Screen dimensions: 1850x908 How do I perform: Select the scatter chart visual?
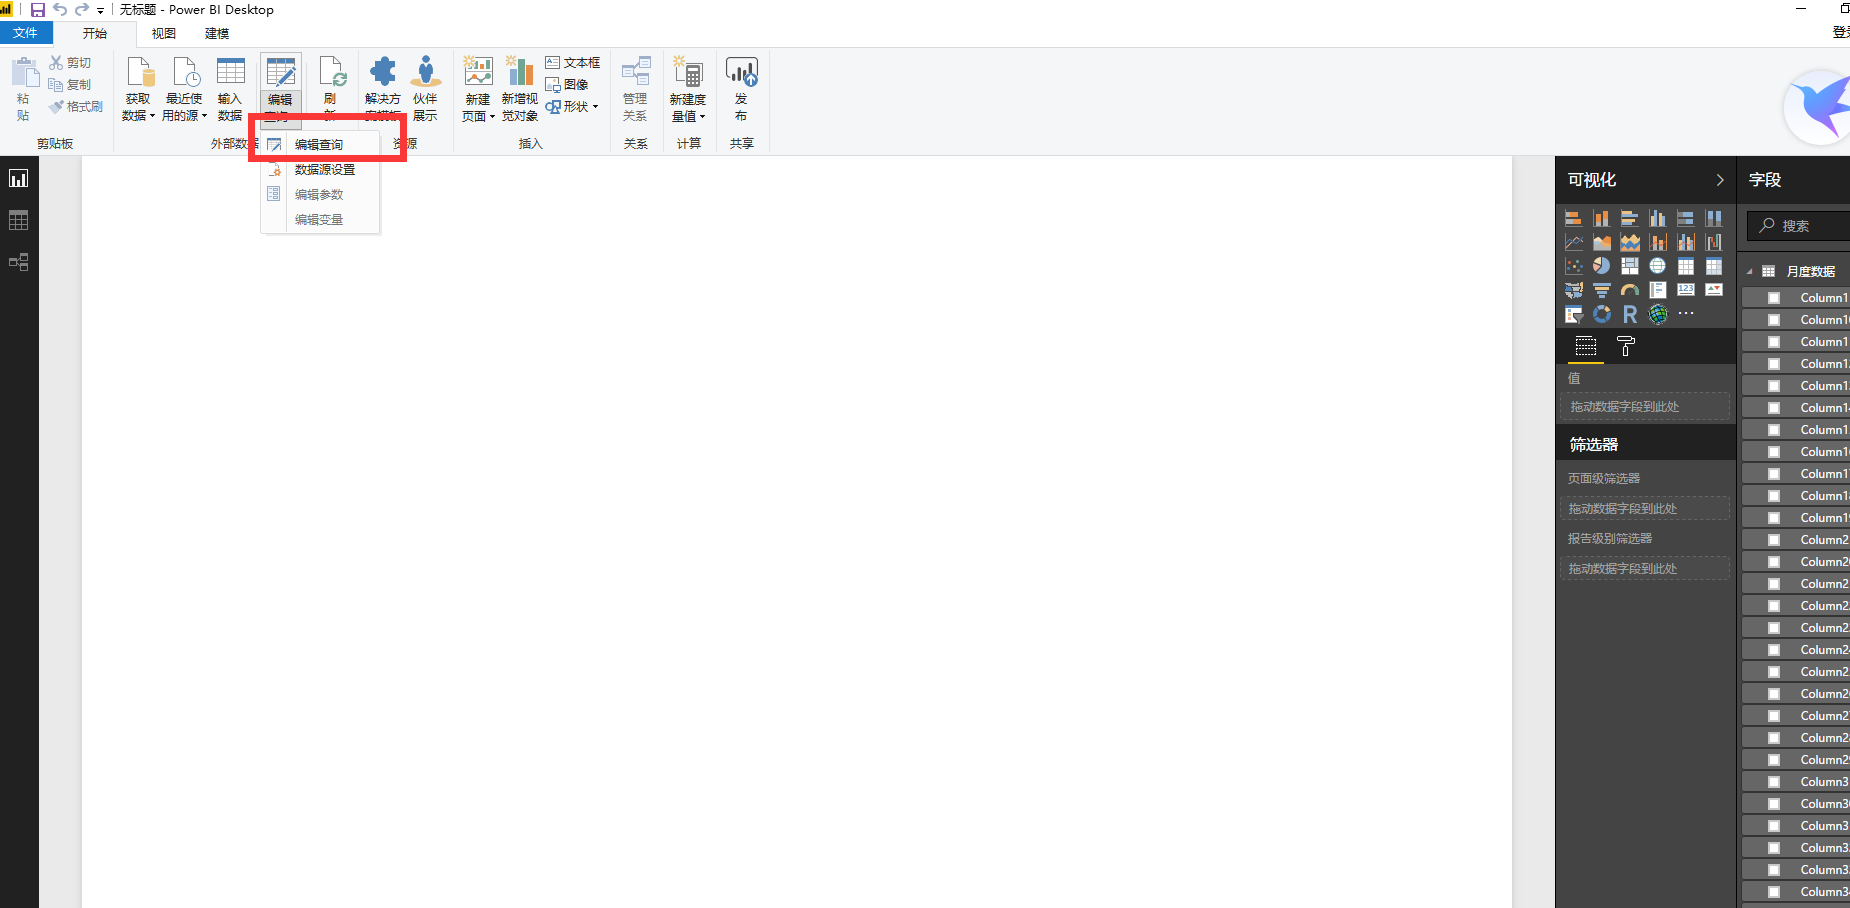tap(1574, 266)
